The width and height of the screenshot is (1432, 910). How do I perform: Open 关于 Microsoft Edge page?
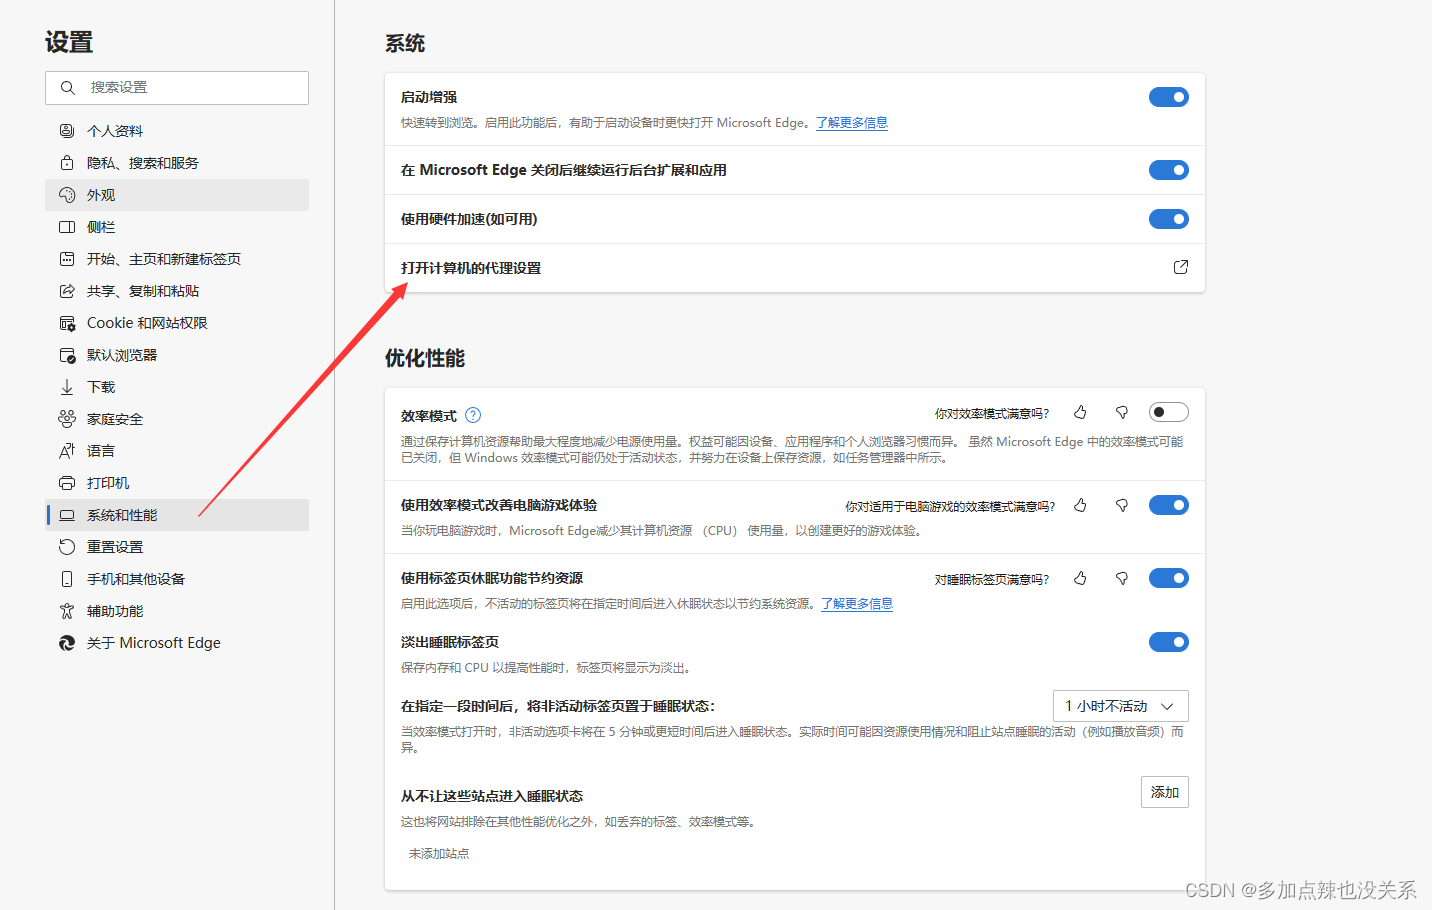click(177, 643)
